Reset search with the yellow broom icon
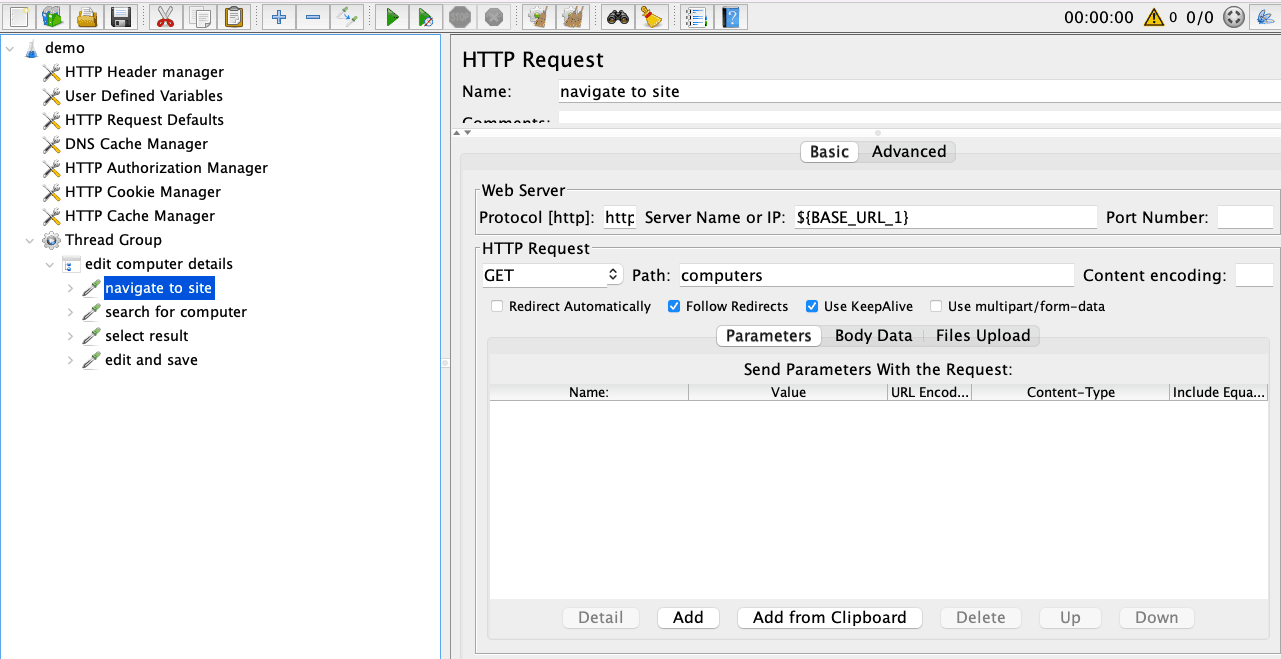Image resolution: width=1281 pixels, height=659 pixels. (651, 16)
